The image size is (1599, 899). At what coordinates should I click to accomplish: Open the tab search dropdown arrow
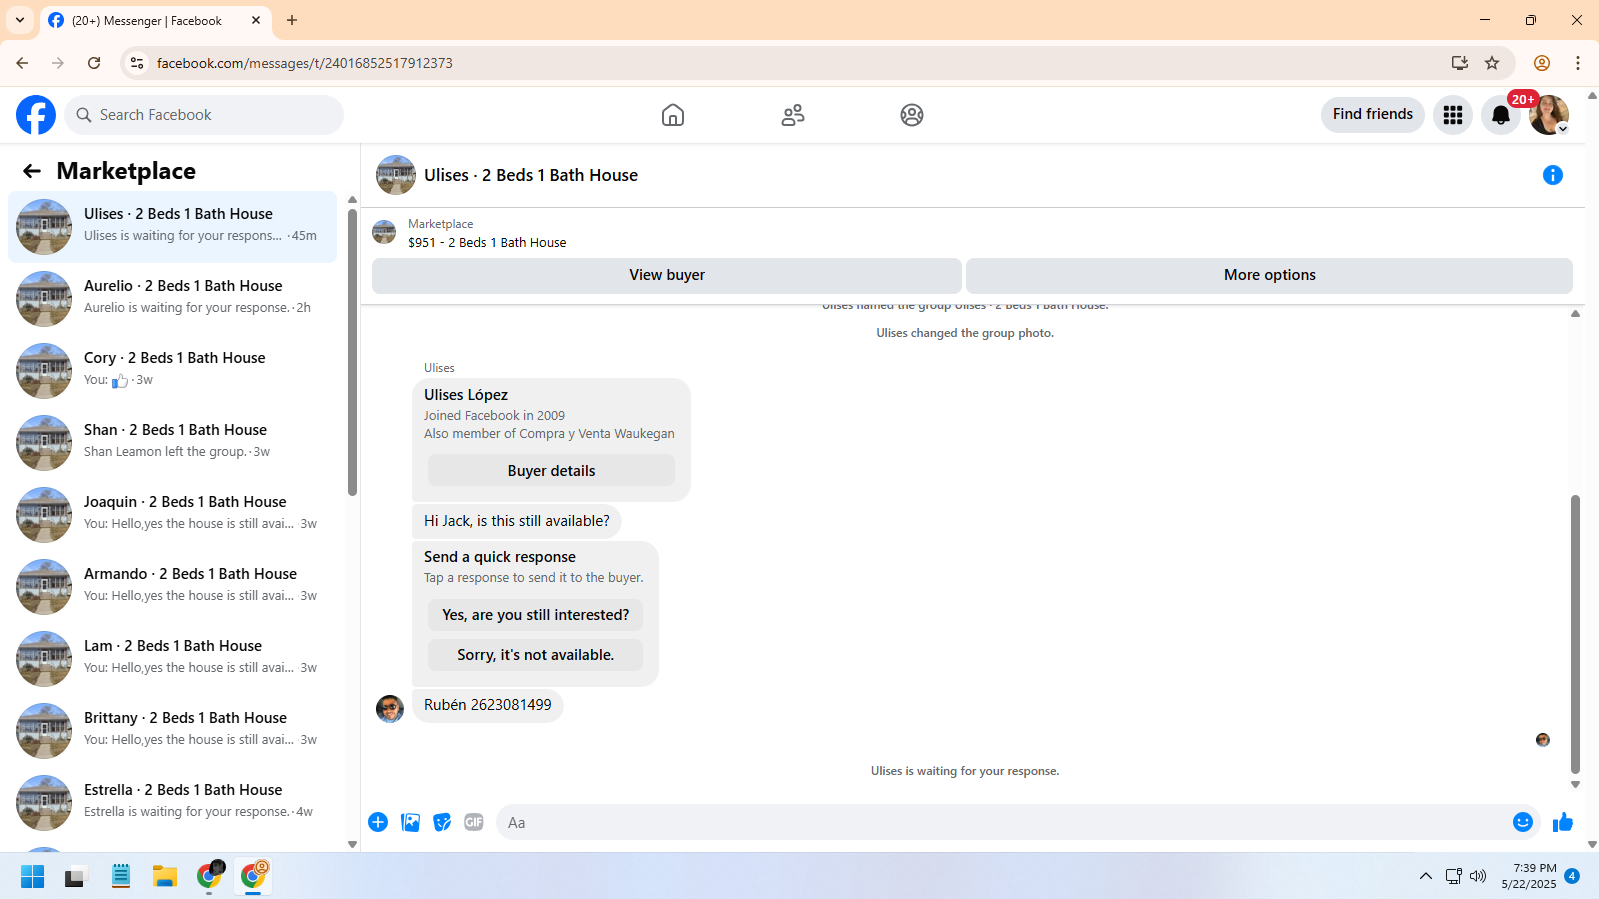(x=20, y=20)
